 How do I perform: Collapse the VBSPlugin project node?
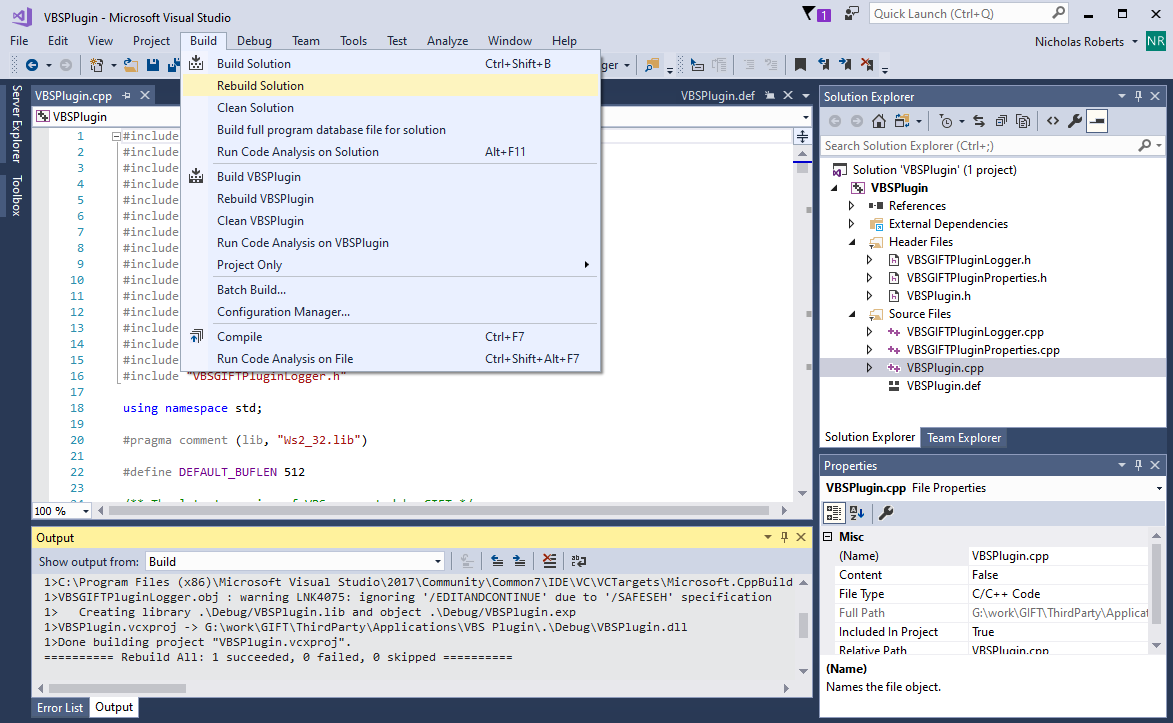pyautogui.click(x=834, y=188)
